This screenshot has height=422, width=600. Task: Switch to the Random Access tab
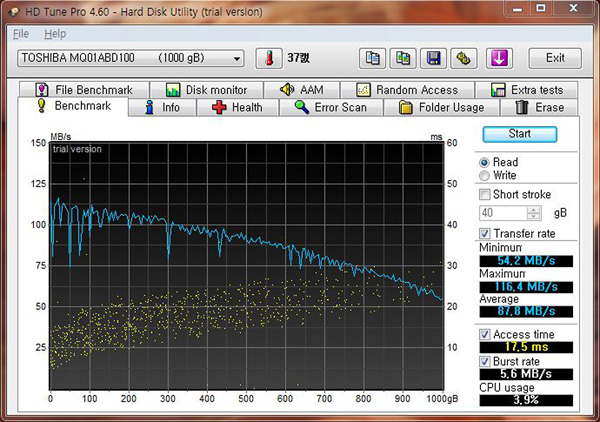[x=407, y=90]
